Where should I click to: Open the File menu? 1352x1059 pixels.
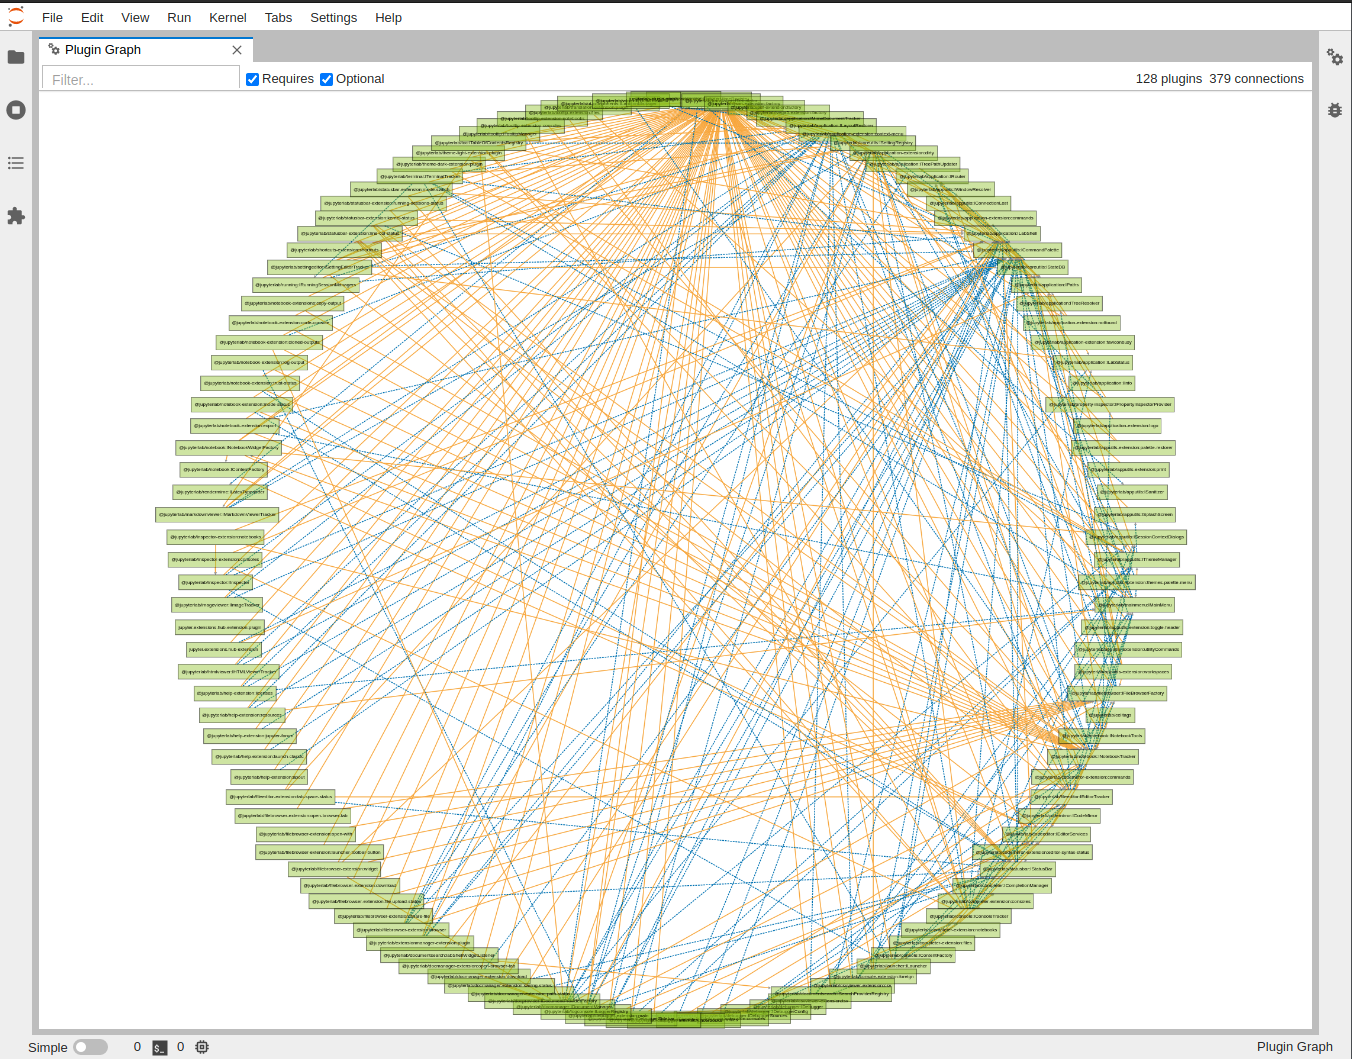click(51, 17)
